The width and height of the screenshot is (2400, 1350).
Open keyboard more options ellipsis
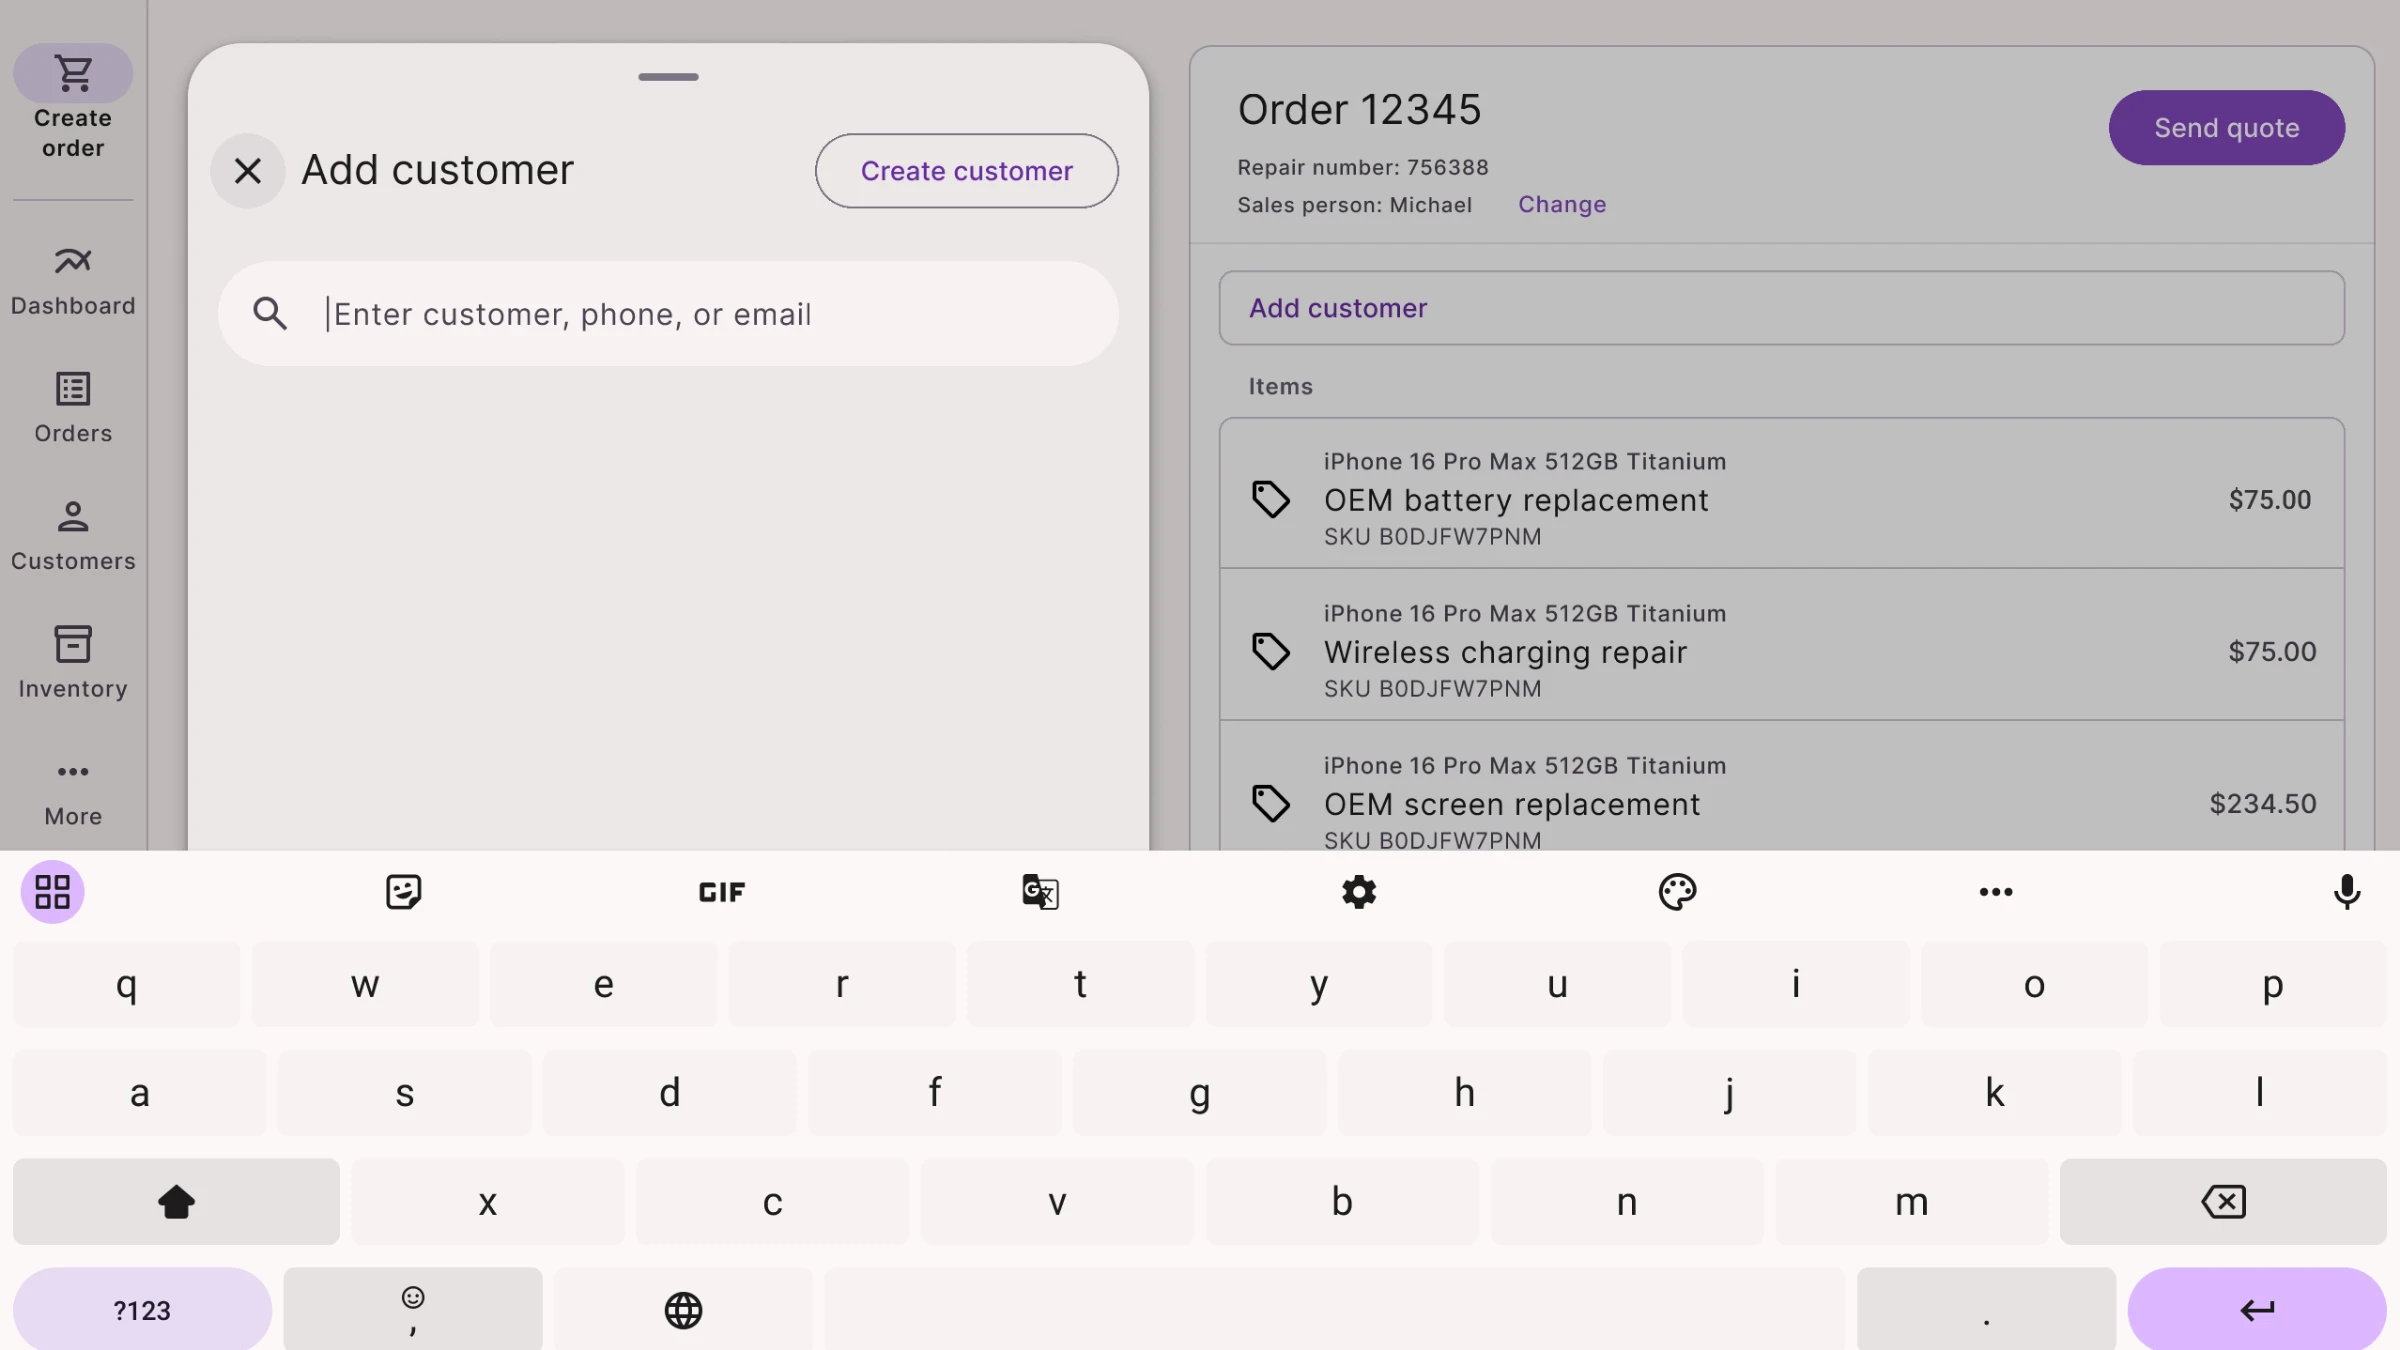(1996, 892)
